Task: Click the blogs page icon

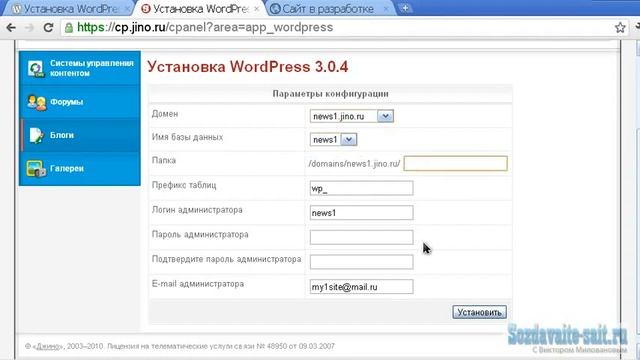Action: point(36,136)
